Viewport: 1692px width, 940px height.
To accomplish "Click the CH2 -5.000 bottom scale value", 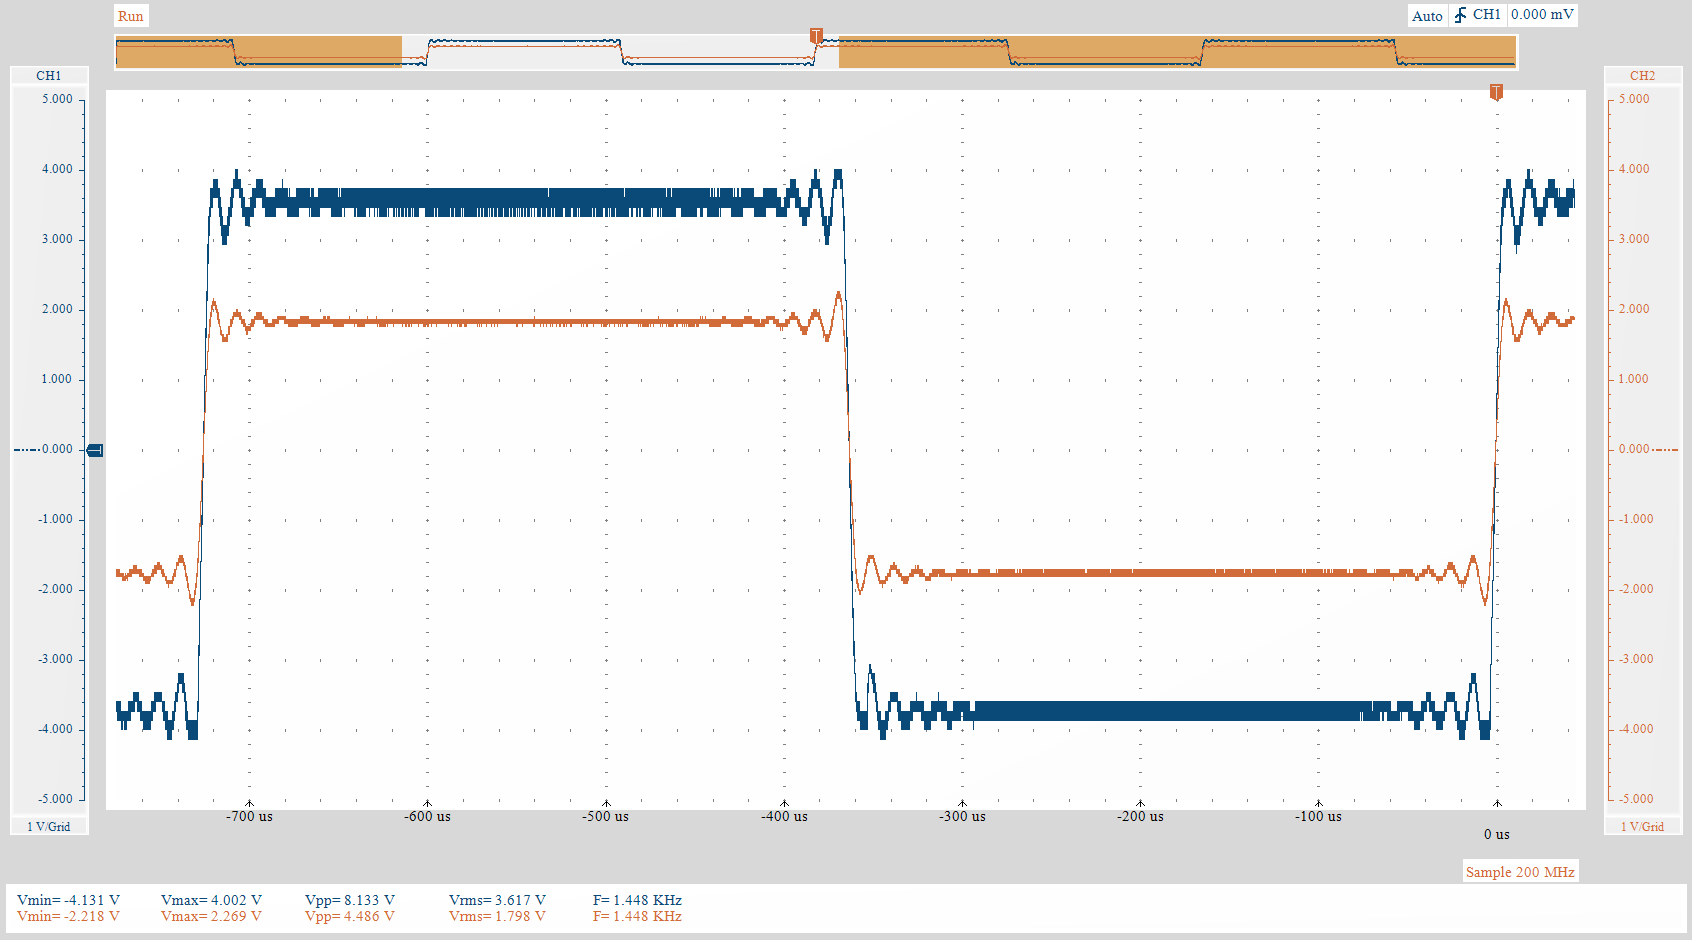I will pyautogui.click(x=1636, y=799).
